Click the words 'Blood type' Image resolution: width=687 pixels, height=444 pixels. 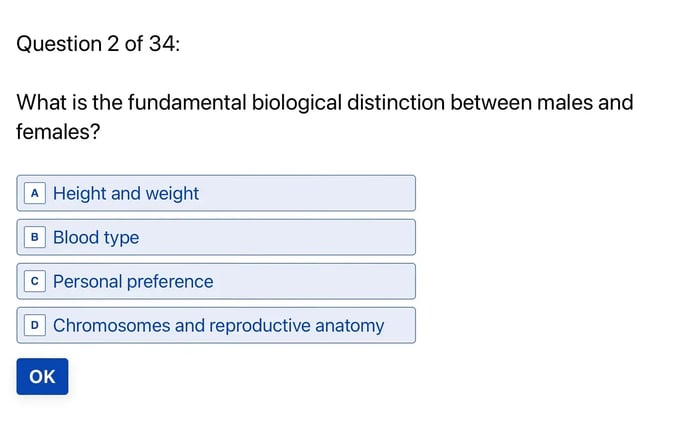tap(96, 238)
